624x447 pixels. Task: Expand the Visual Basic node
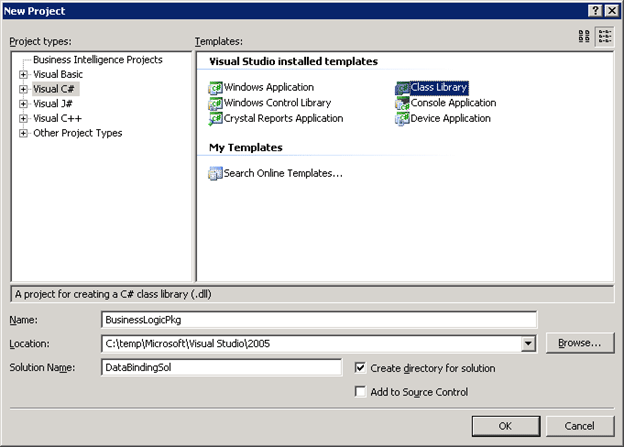tap(23, 74)
